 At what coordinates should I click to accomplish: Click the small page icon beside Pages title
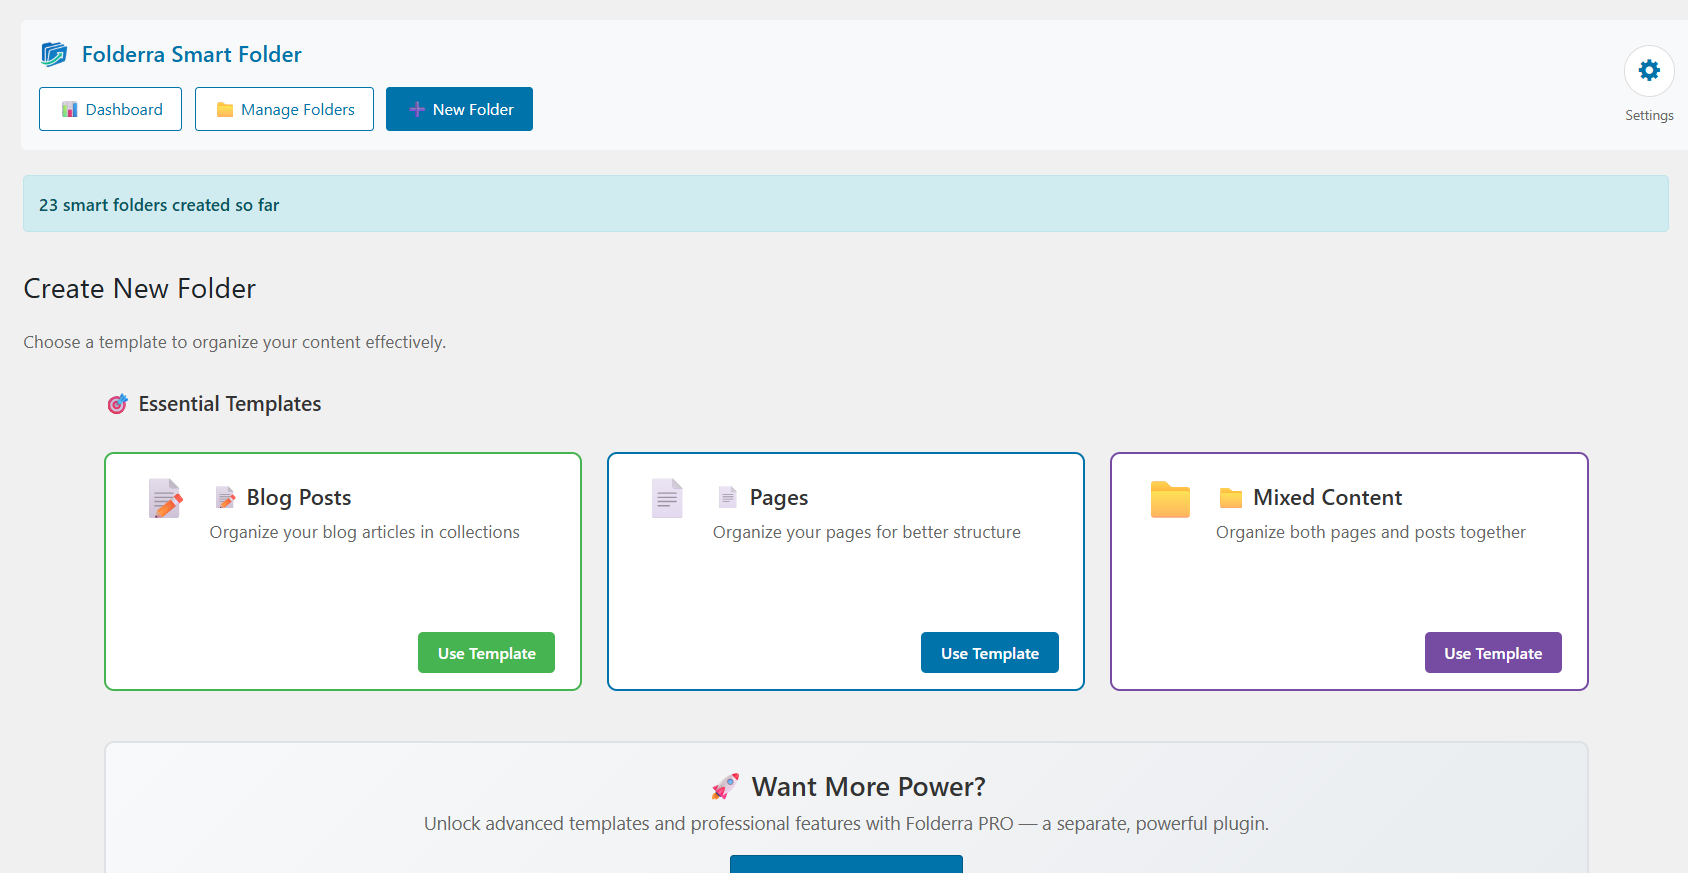point(728,497)
